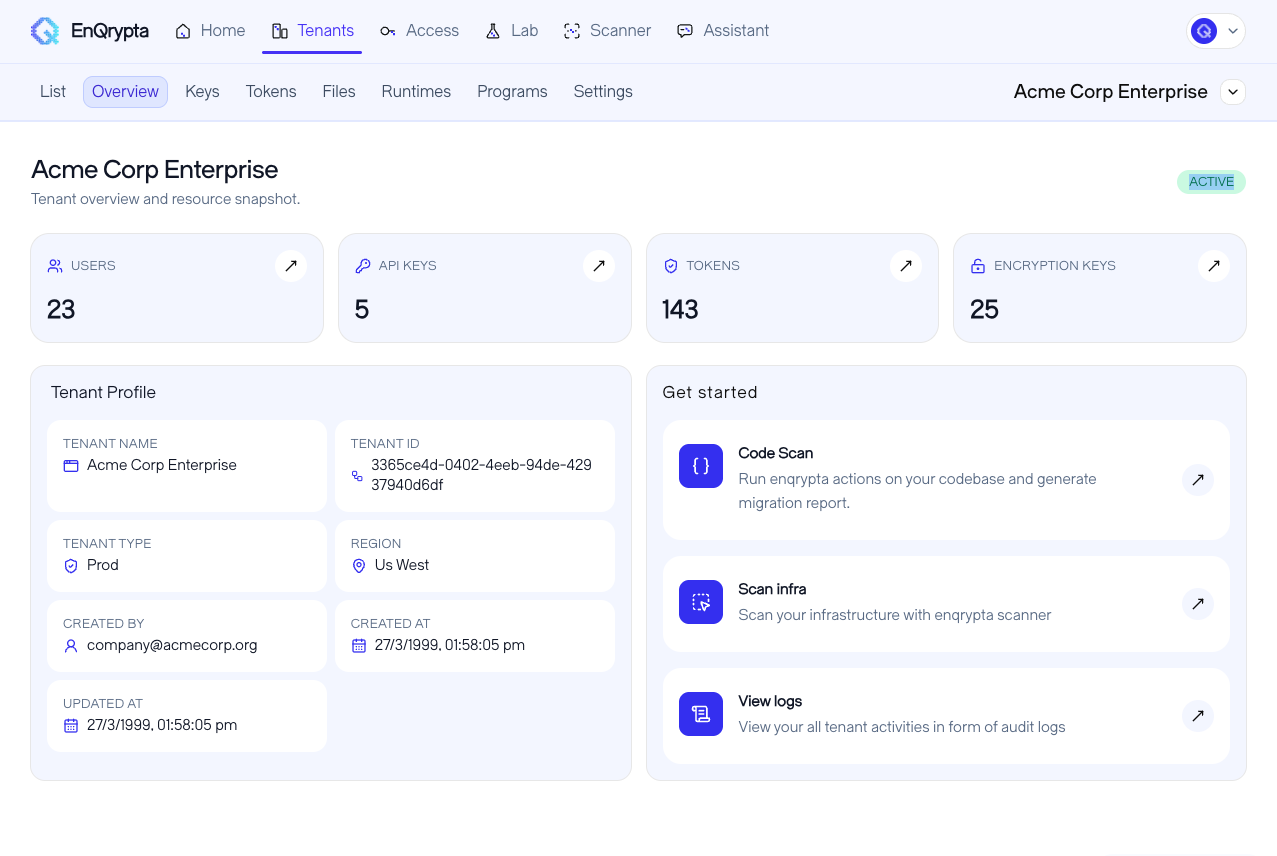Go to the Home menu
This screenshot has width=1277, height=856.
210,31
